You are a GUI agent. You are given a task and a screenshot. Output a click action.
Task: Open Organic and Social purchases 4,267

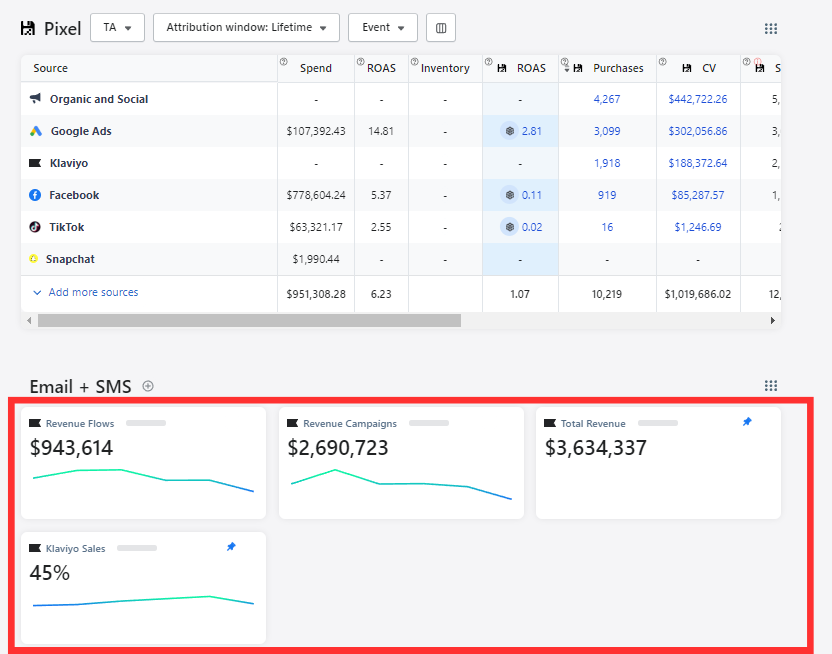coord(607,99)
